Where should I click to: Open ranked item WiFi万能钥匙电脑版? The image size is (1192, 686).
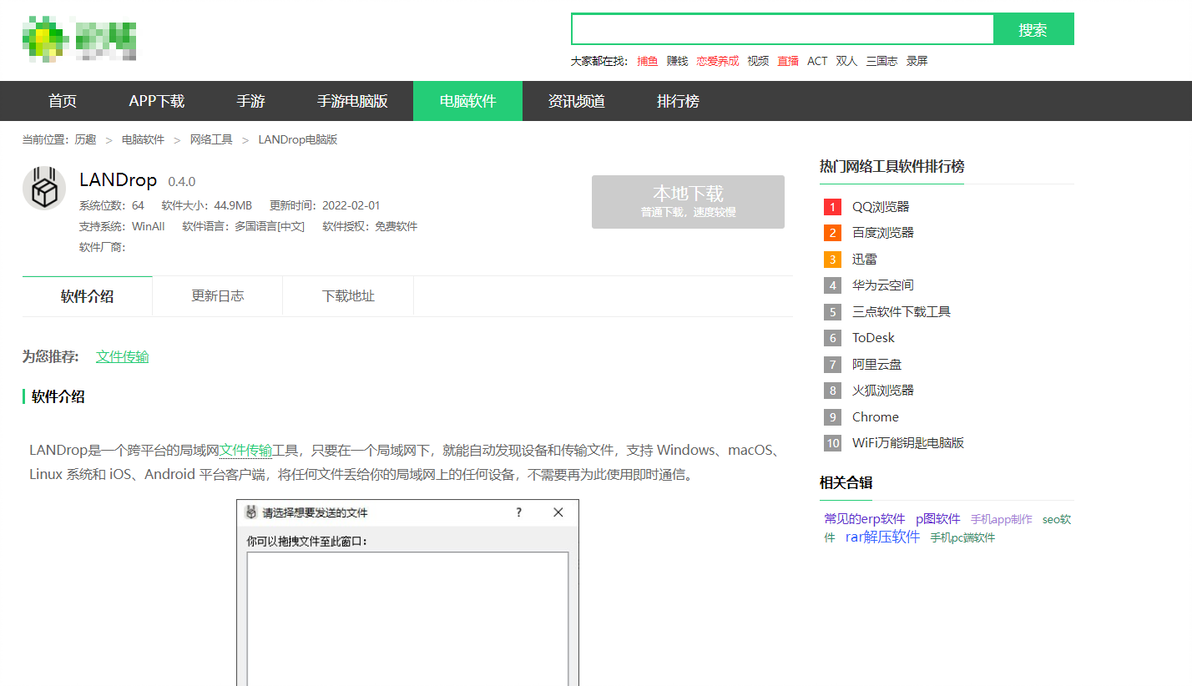908,443
